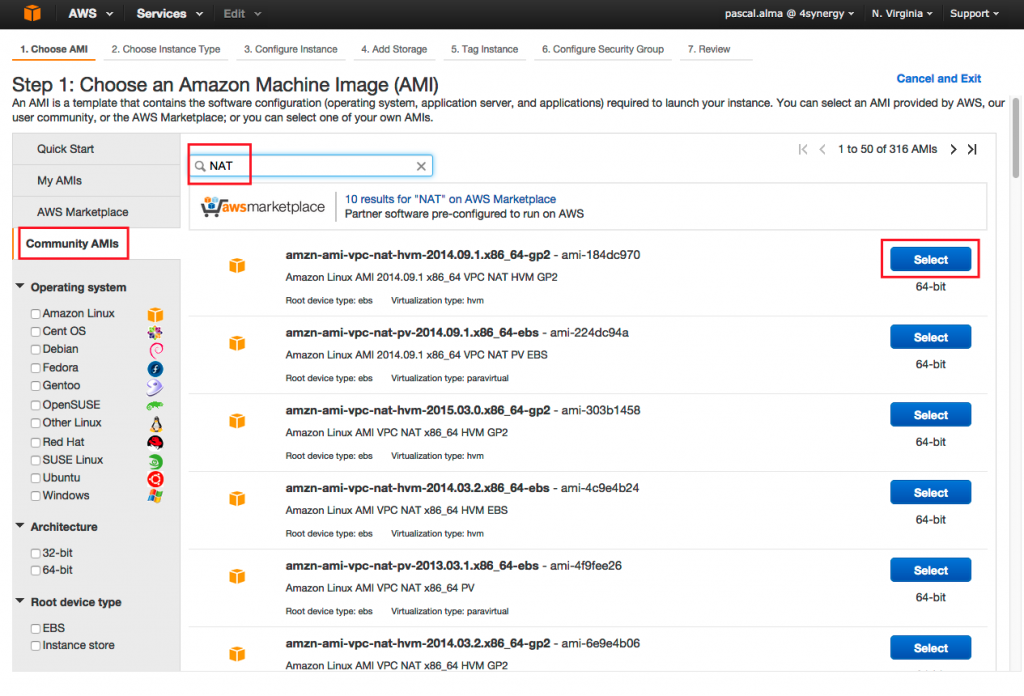Collapse the Operating system section
The height and width of the screenshot is (696, 1024).
pos(20,287)
